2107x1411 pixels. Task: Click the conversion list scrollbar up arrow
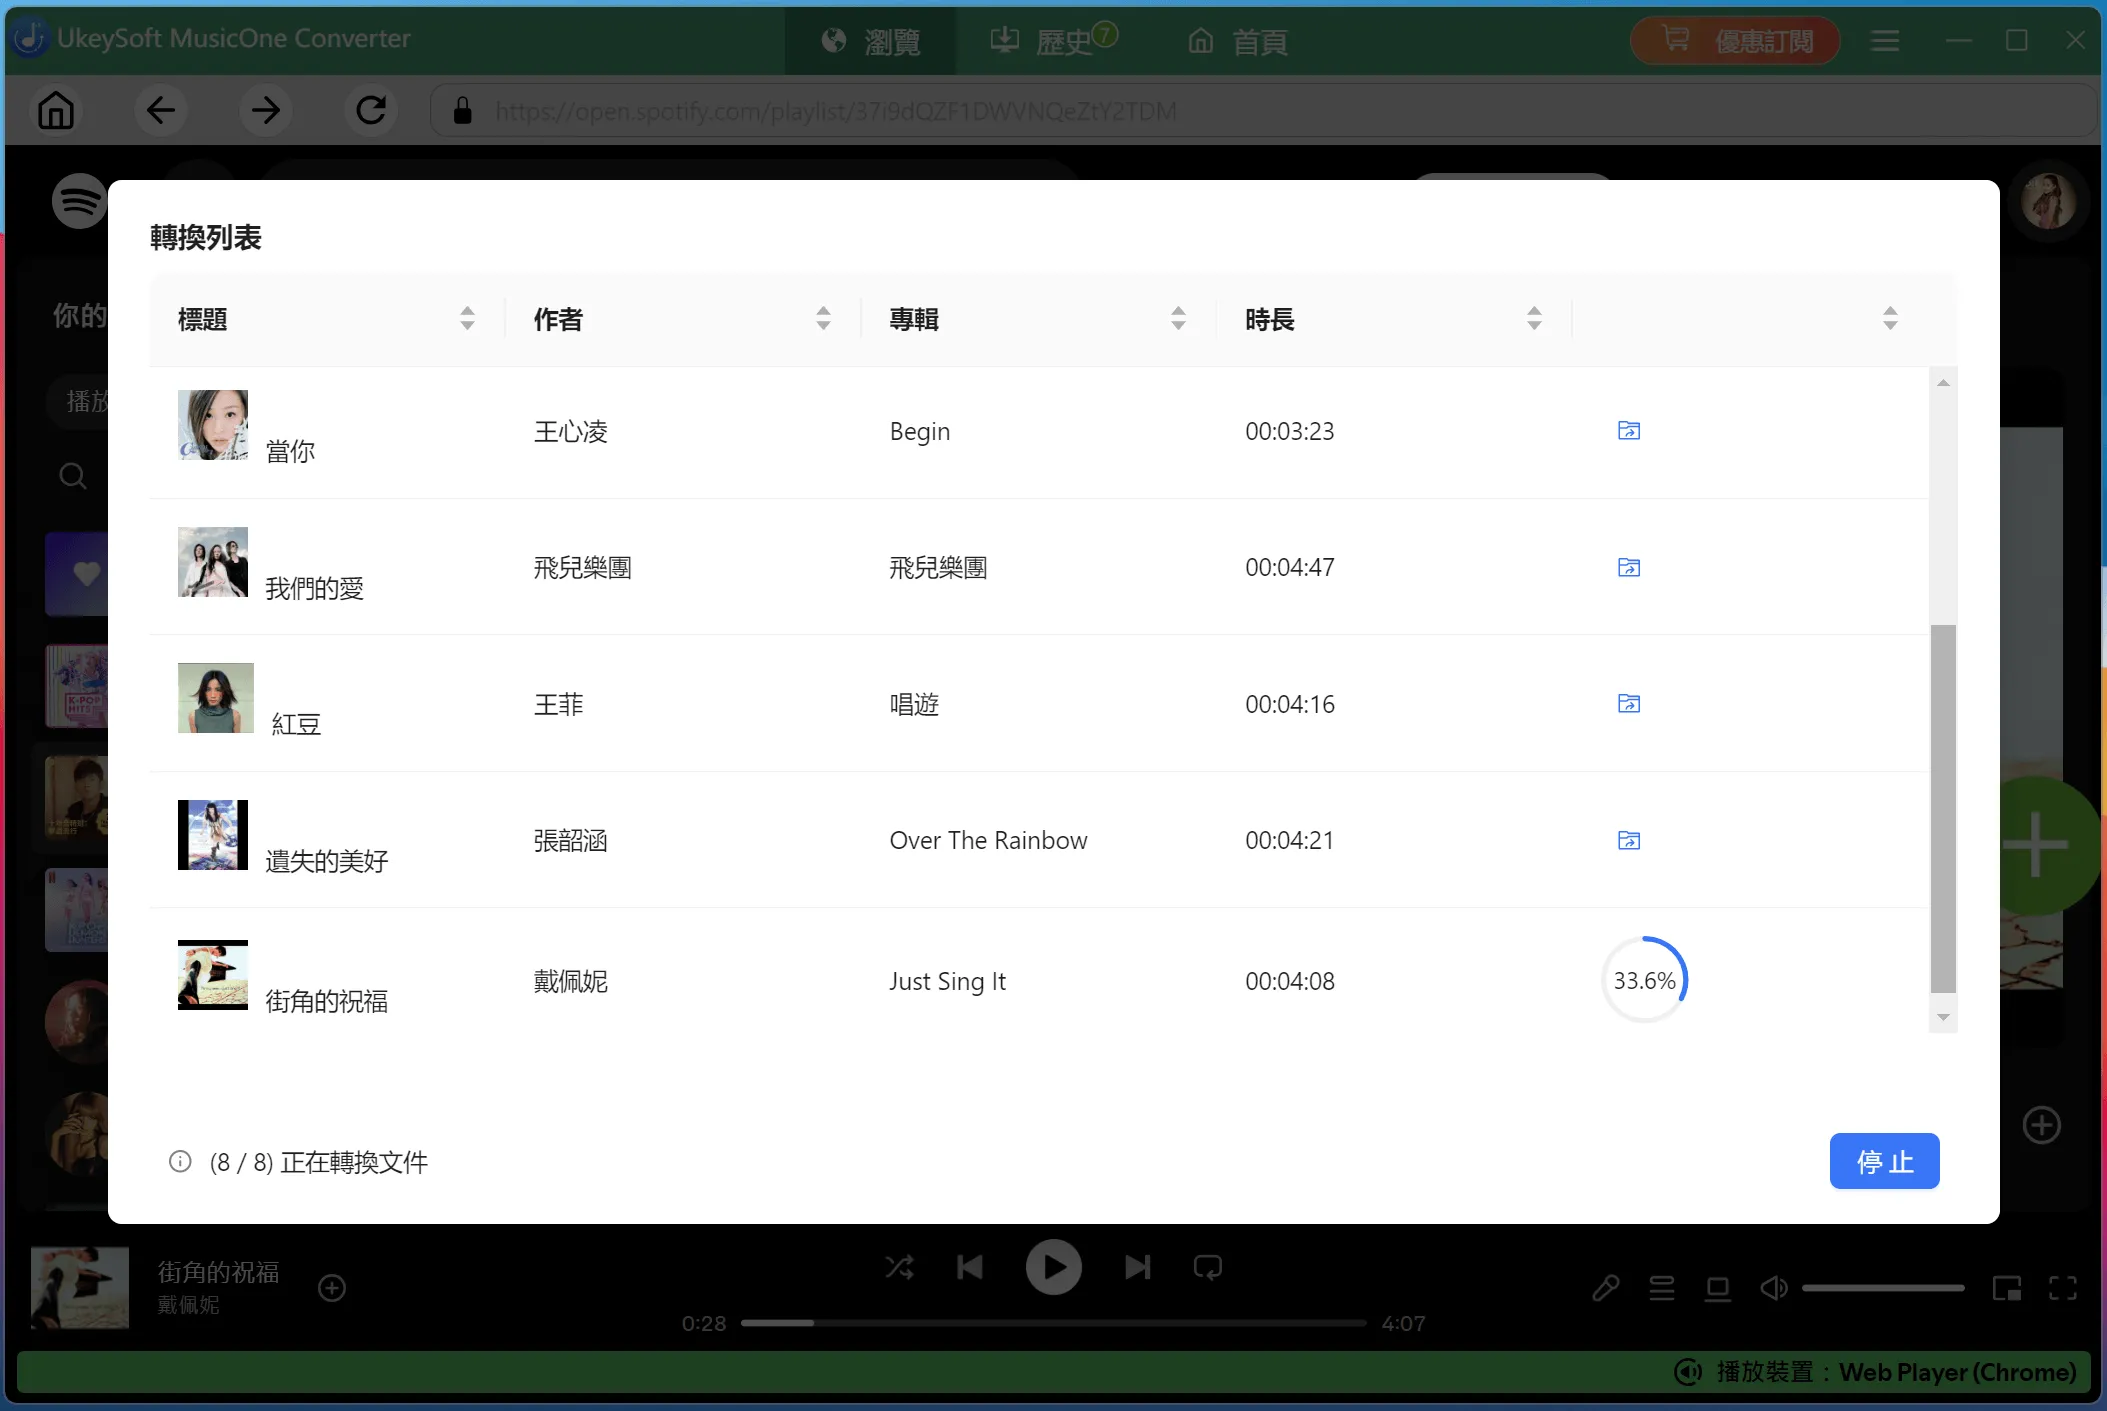pos(1943,383)
